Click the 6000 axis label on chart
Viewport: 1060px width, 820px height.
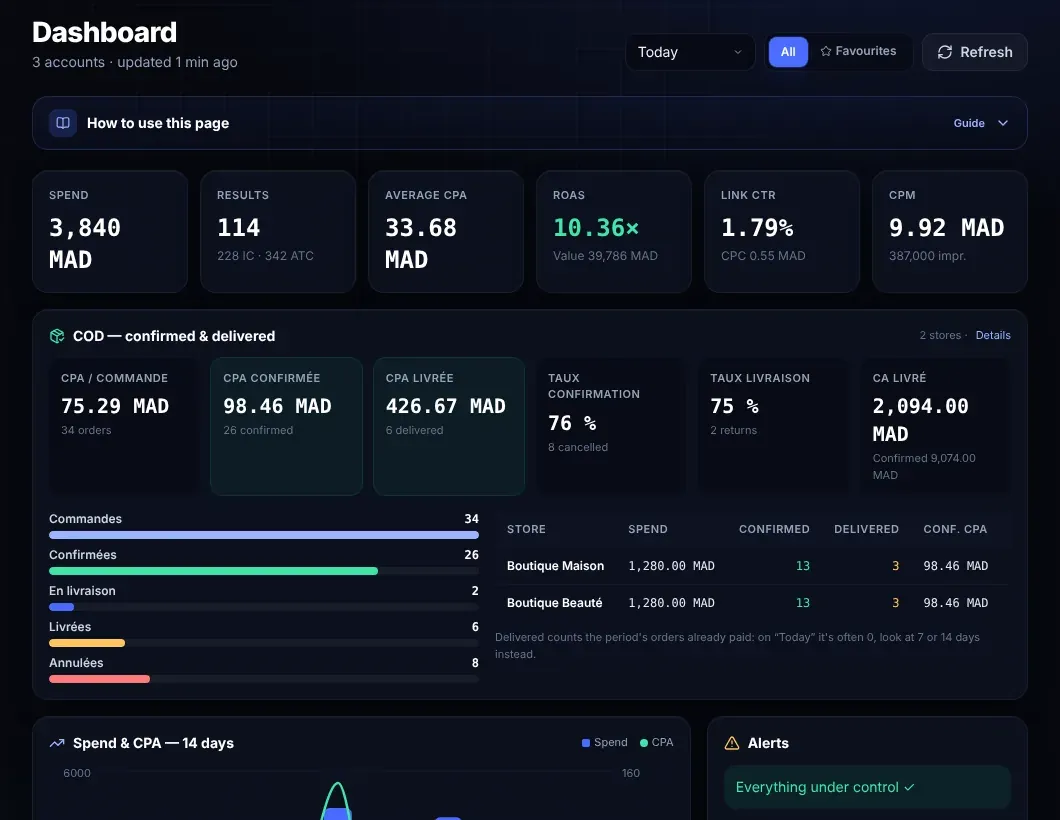coord(76,773)
